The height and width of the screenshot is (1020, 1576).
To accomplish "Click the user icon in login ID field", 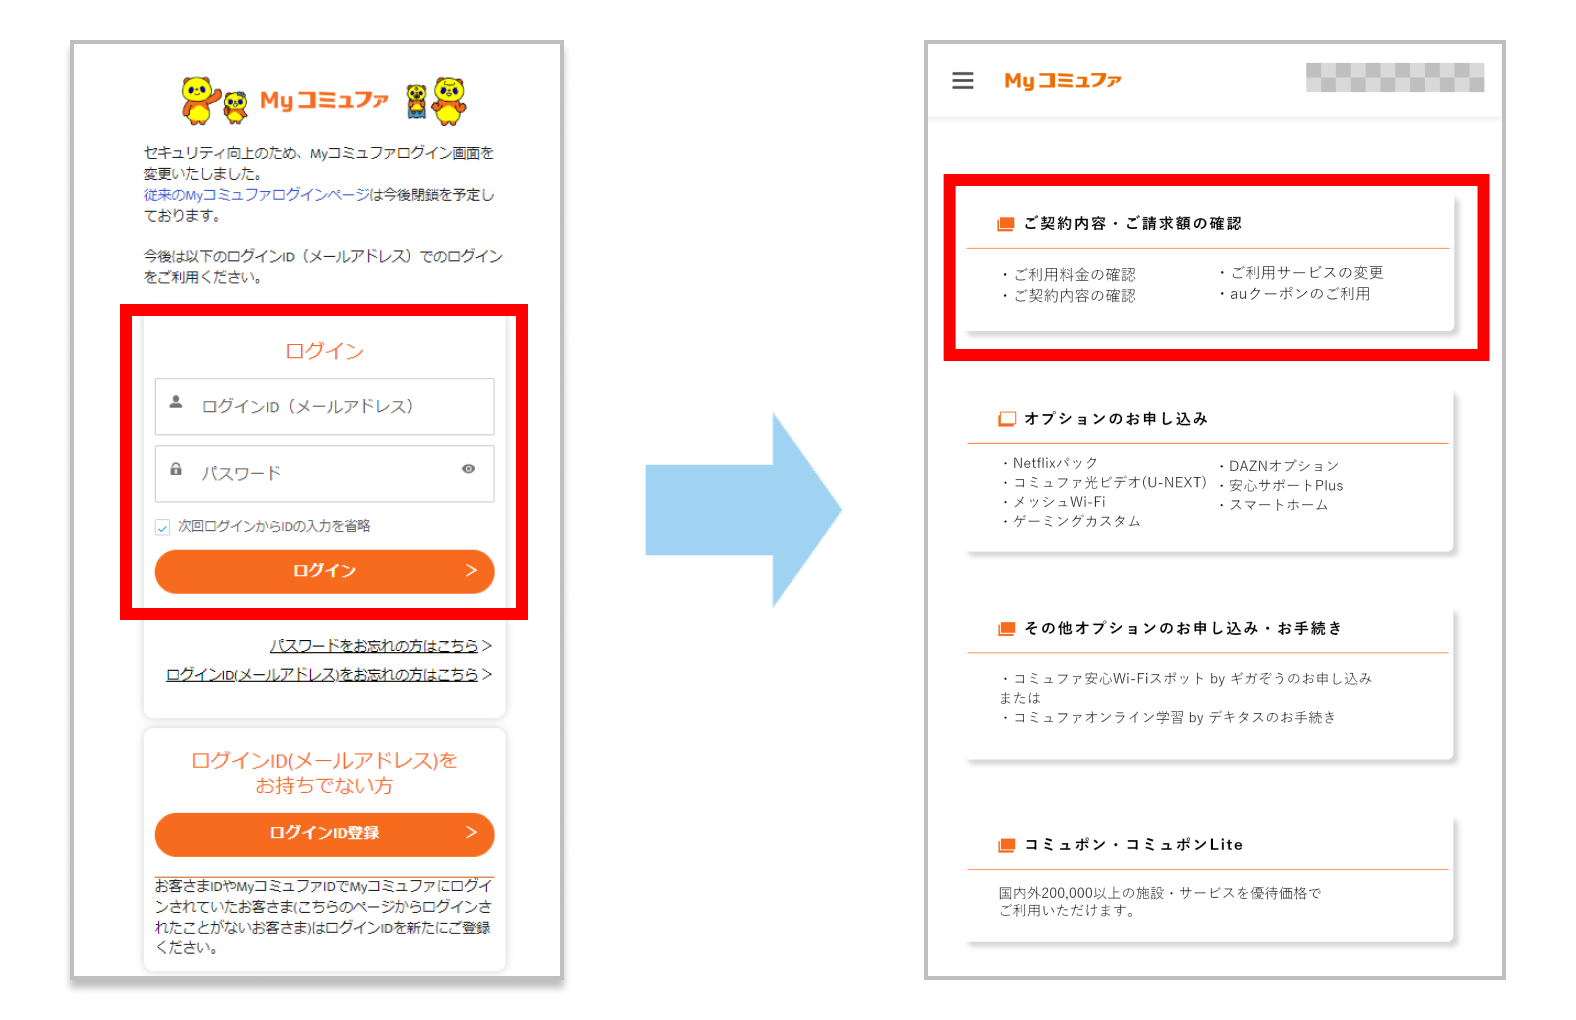I will (176, 402).
